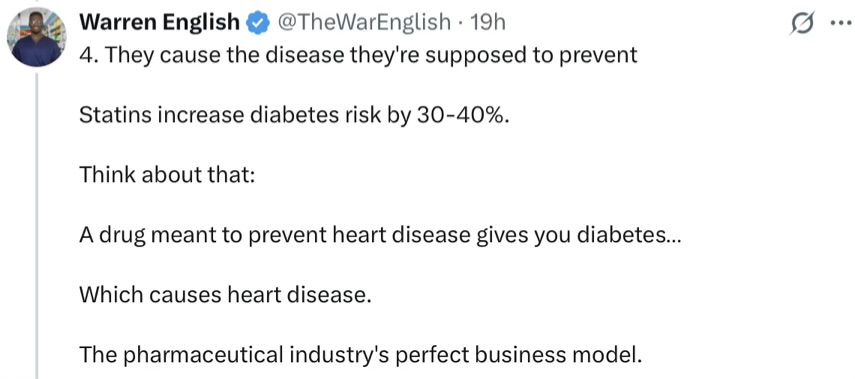
Task: Click the dot separator before 19h
Action: [x=461, y=23]
